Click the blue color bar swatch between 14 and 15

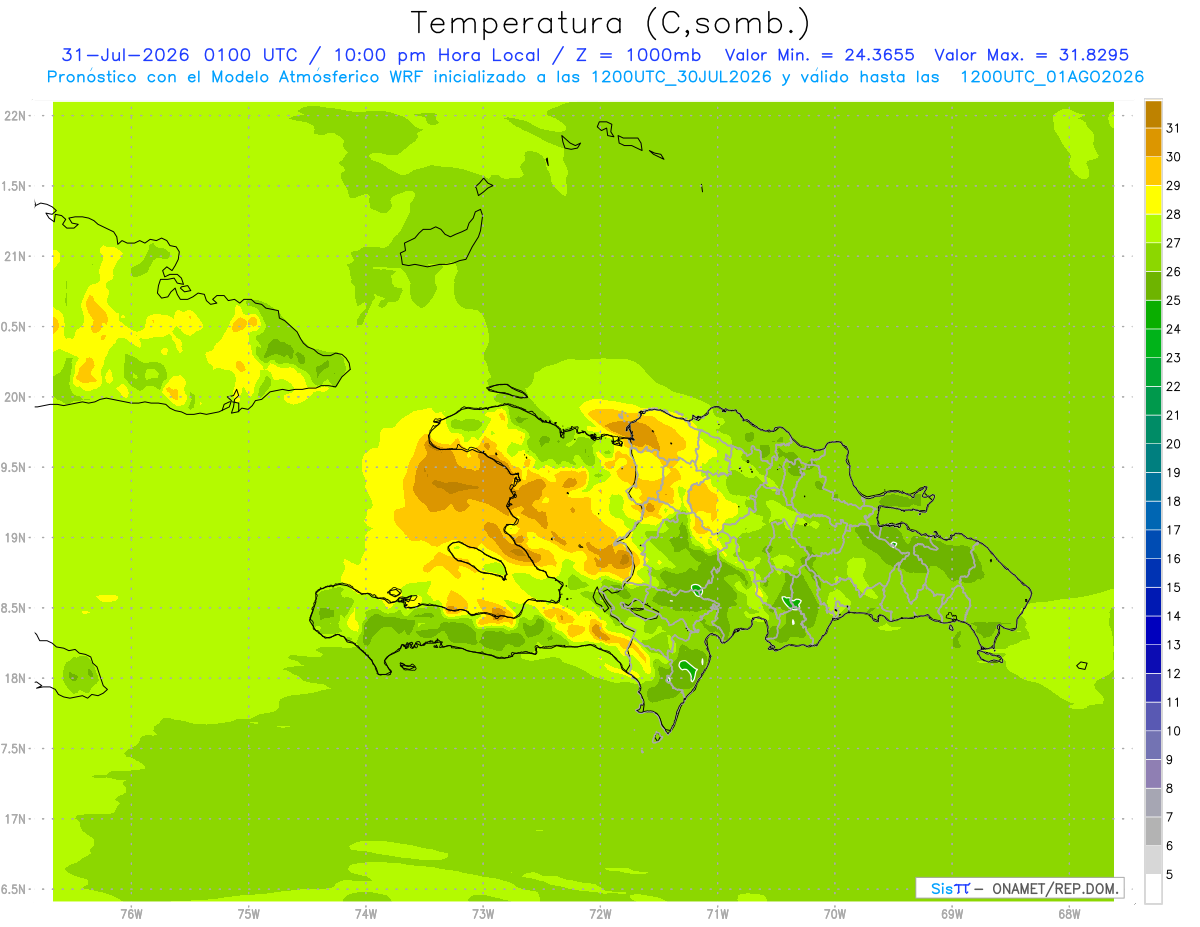tap(1153, 602)
